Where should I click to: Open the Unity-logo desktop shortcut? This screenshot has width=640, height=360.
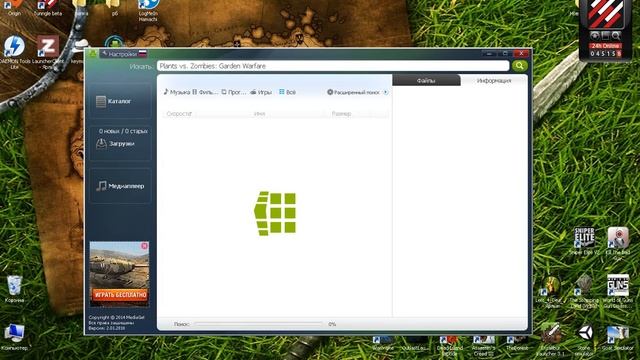click(584, 338)
